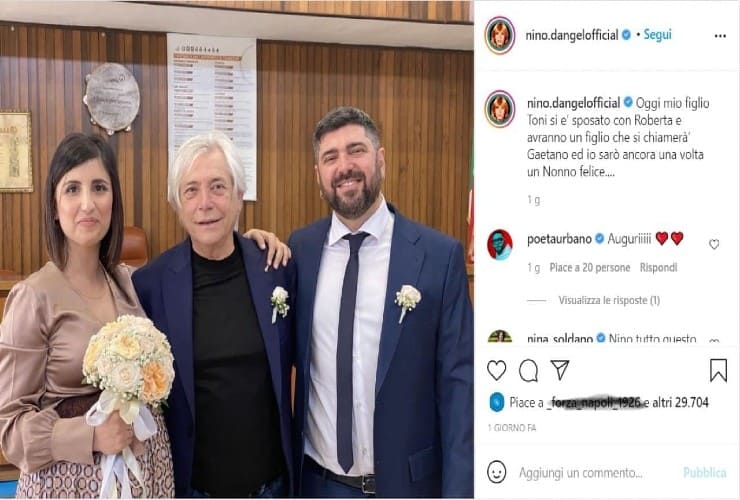Click the Segui follow link
Screen dimensions: 740x500
pyautogui.click(x=657, y=34)
